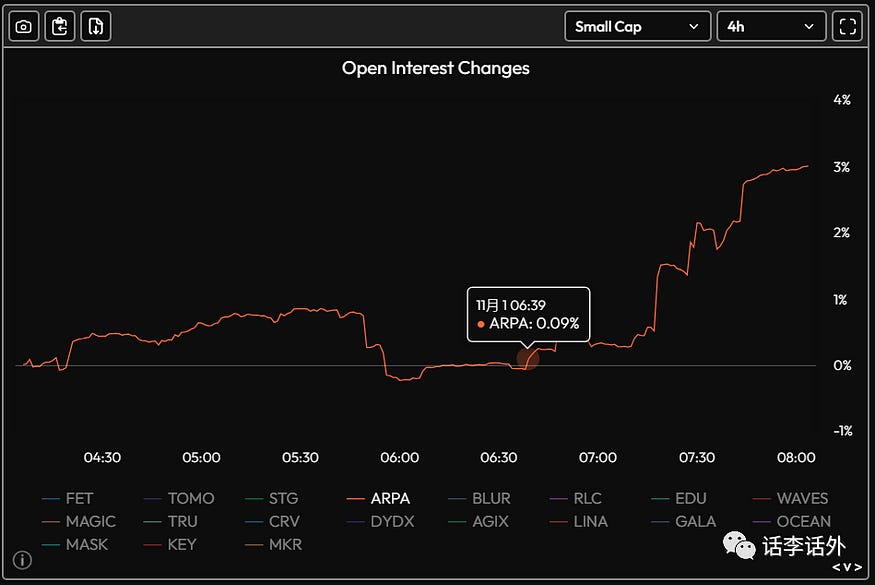The height and width of the screenshot is (585, 875).
Task: Click the Open Interest Changes chart title
Action: [436, 68]
